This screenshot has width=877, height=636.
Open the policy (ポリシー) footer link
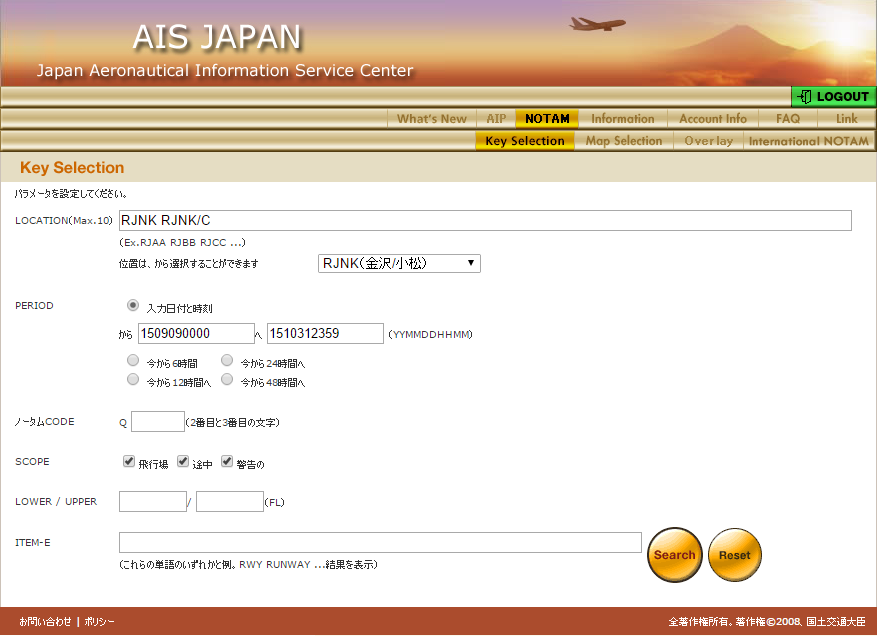(100, 621)
